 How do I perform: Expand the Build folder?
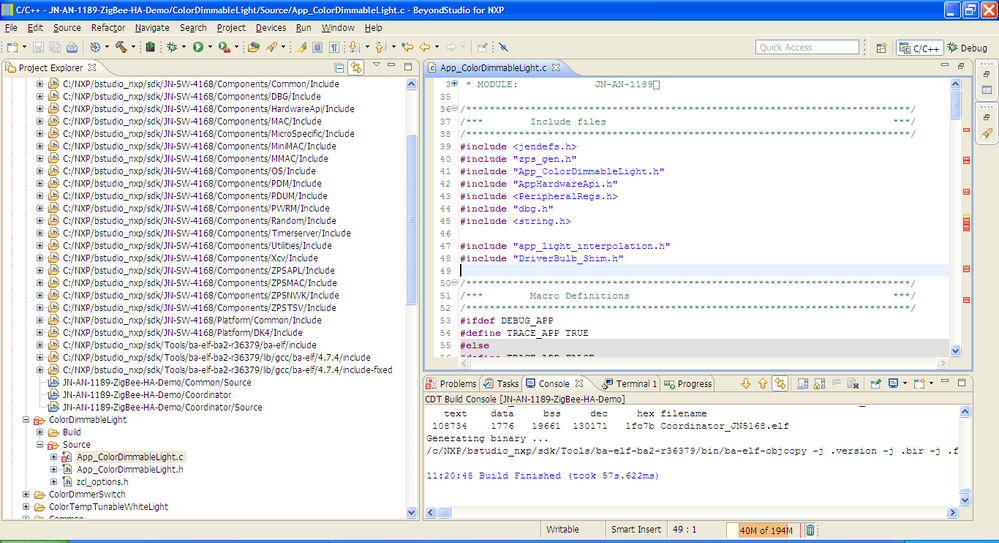click(x=40, y=432)
